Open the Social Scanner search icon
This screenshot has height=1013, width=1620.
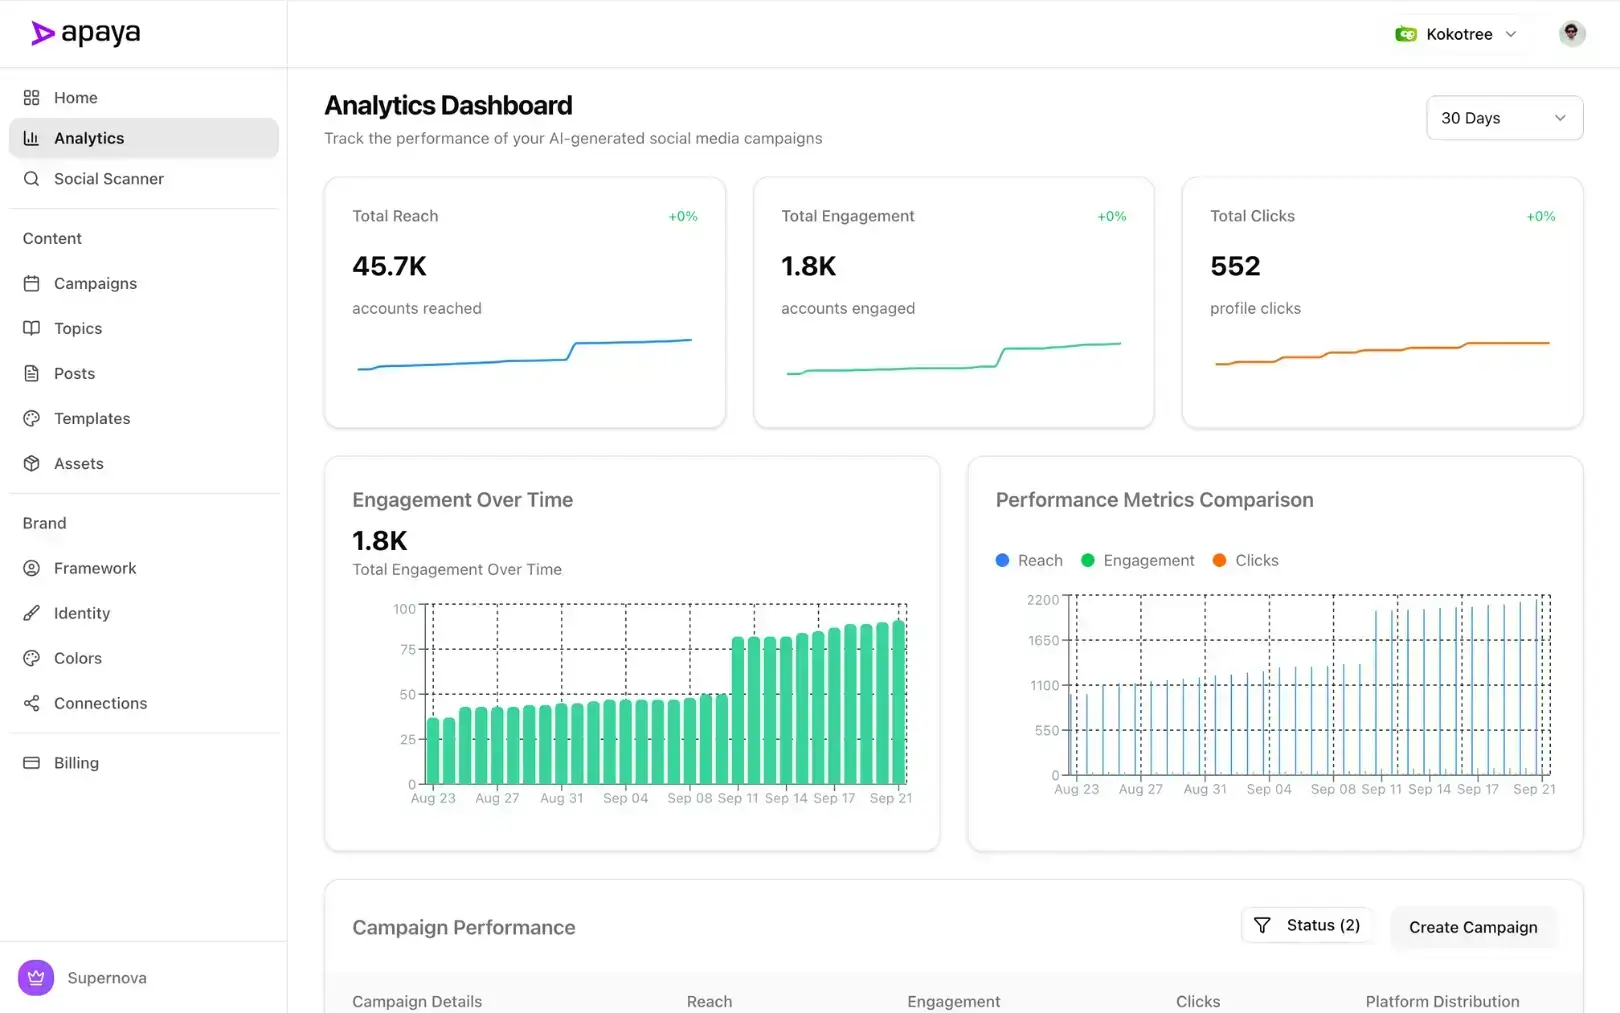pos(31,178)
